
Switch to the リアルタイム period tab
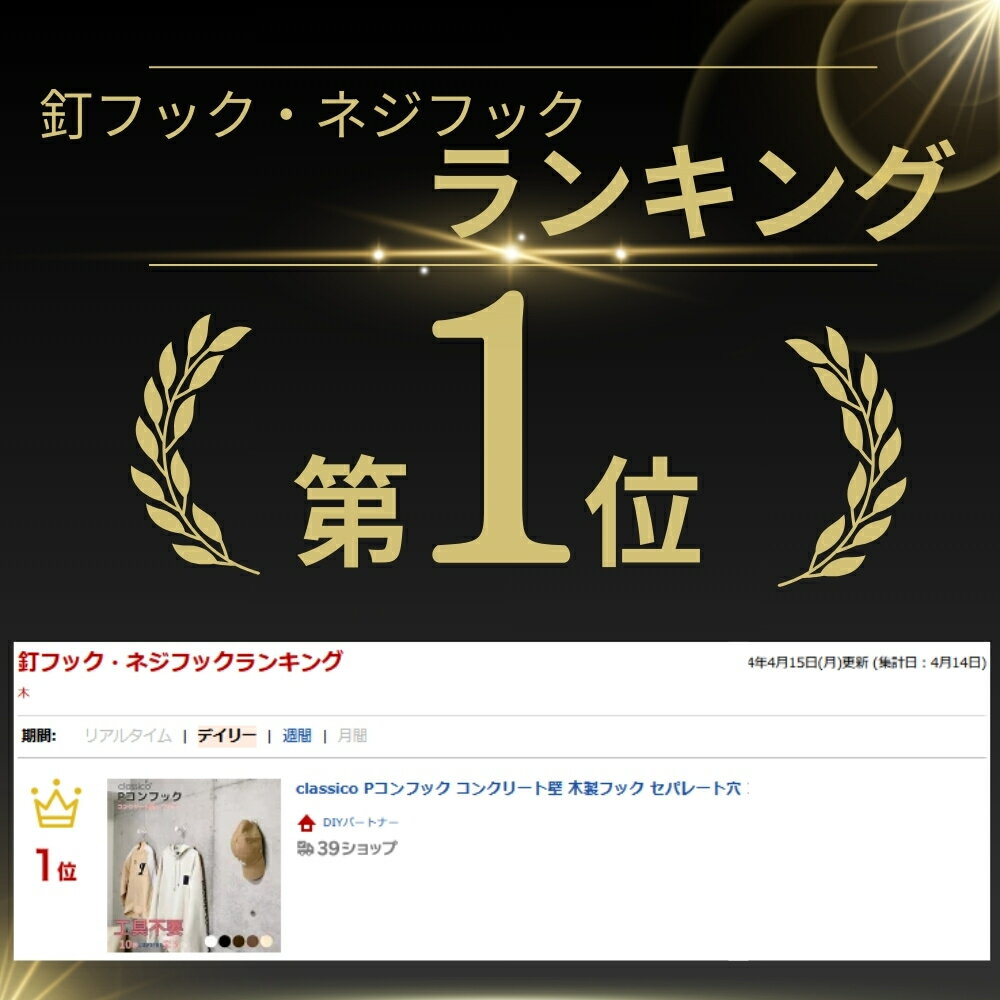click(128, 735)
